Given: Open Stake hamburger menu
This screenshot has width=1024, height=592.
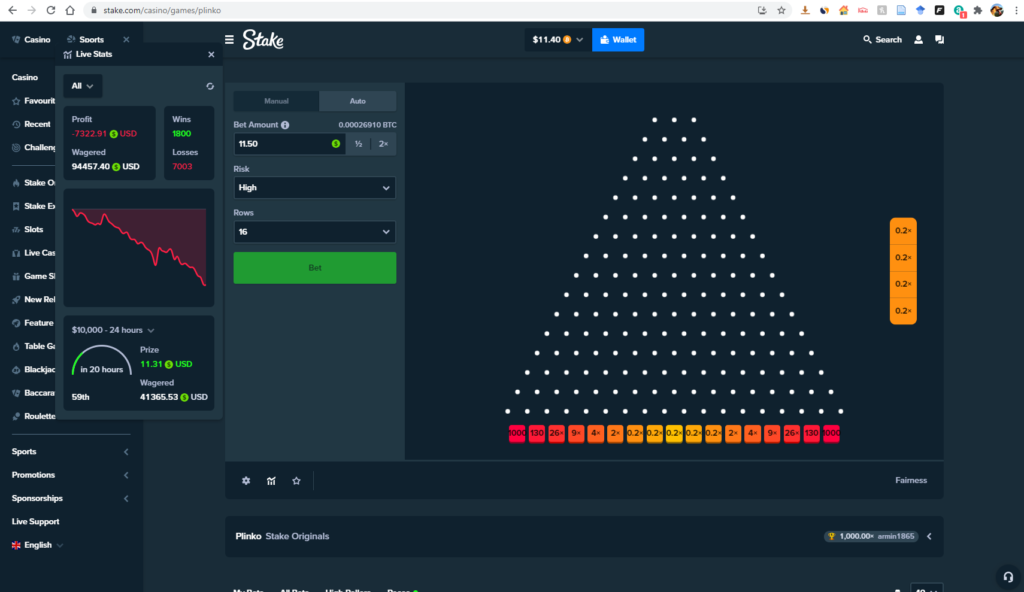Looking at the screenshot, I should (x=230, y=40).
